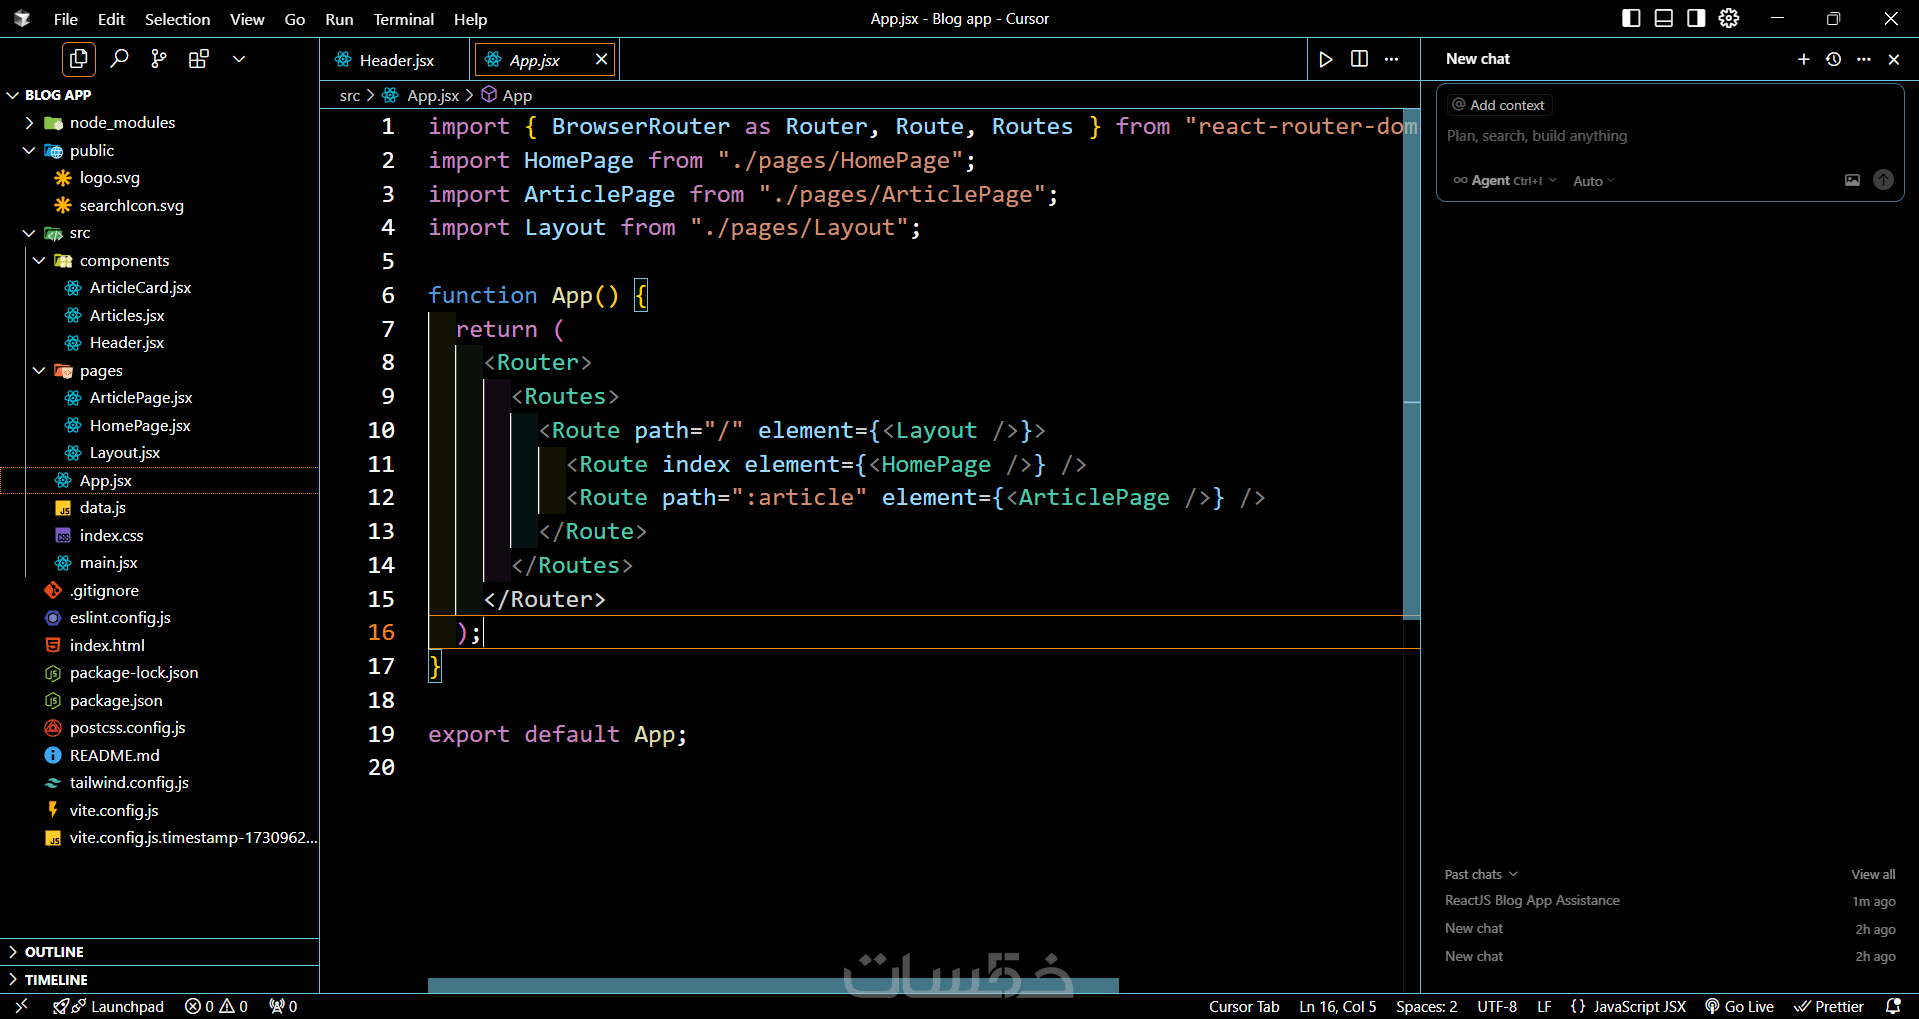Toggle the Past chats list
This screenshot has width=1919, height=1019.
1481,875
